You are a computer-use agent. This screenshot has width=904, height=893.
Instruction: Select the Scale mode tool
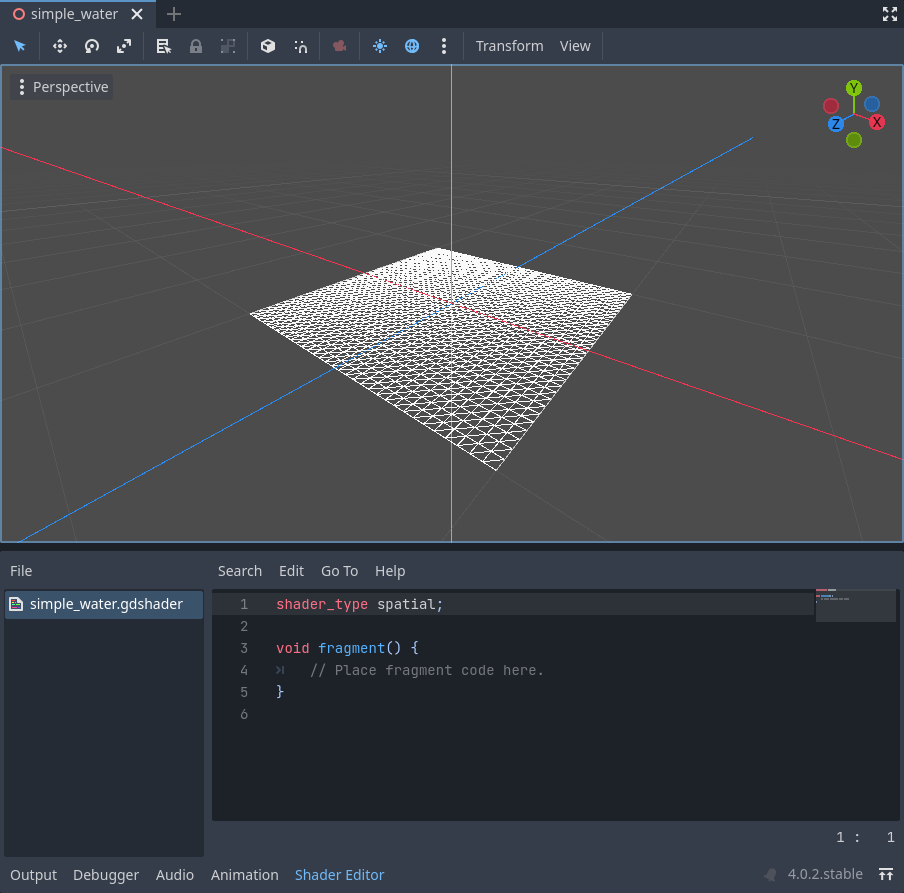click(x=123, y=46)
